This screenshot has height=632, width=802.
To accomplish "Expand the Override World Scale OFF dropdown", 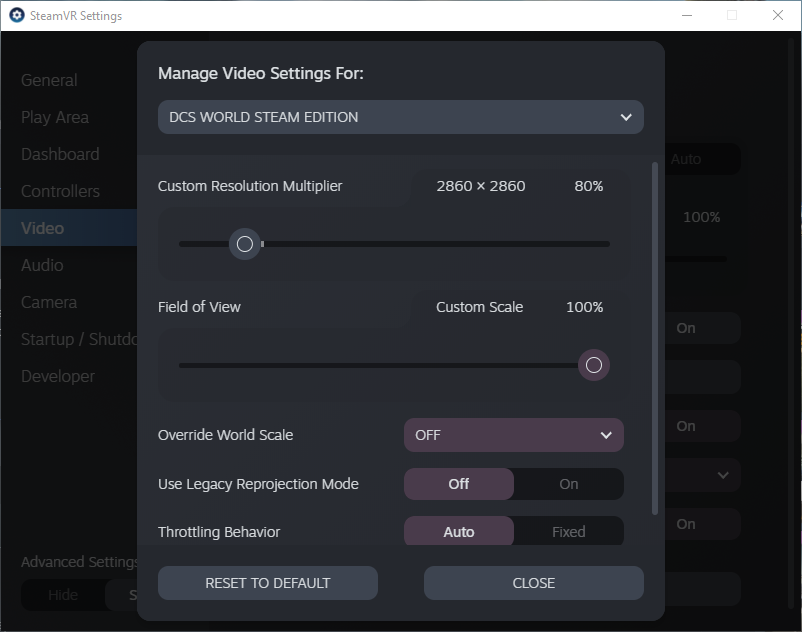I will (514, 435).
